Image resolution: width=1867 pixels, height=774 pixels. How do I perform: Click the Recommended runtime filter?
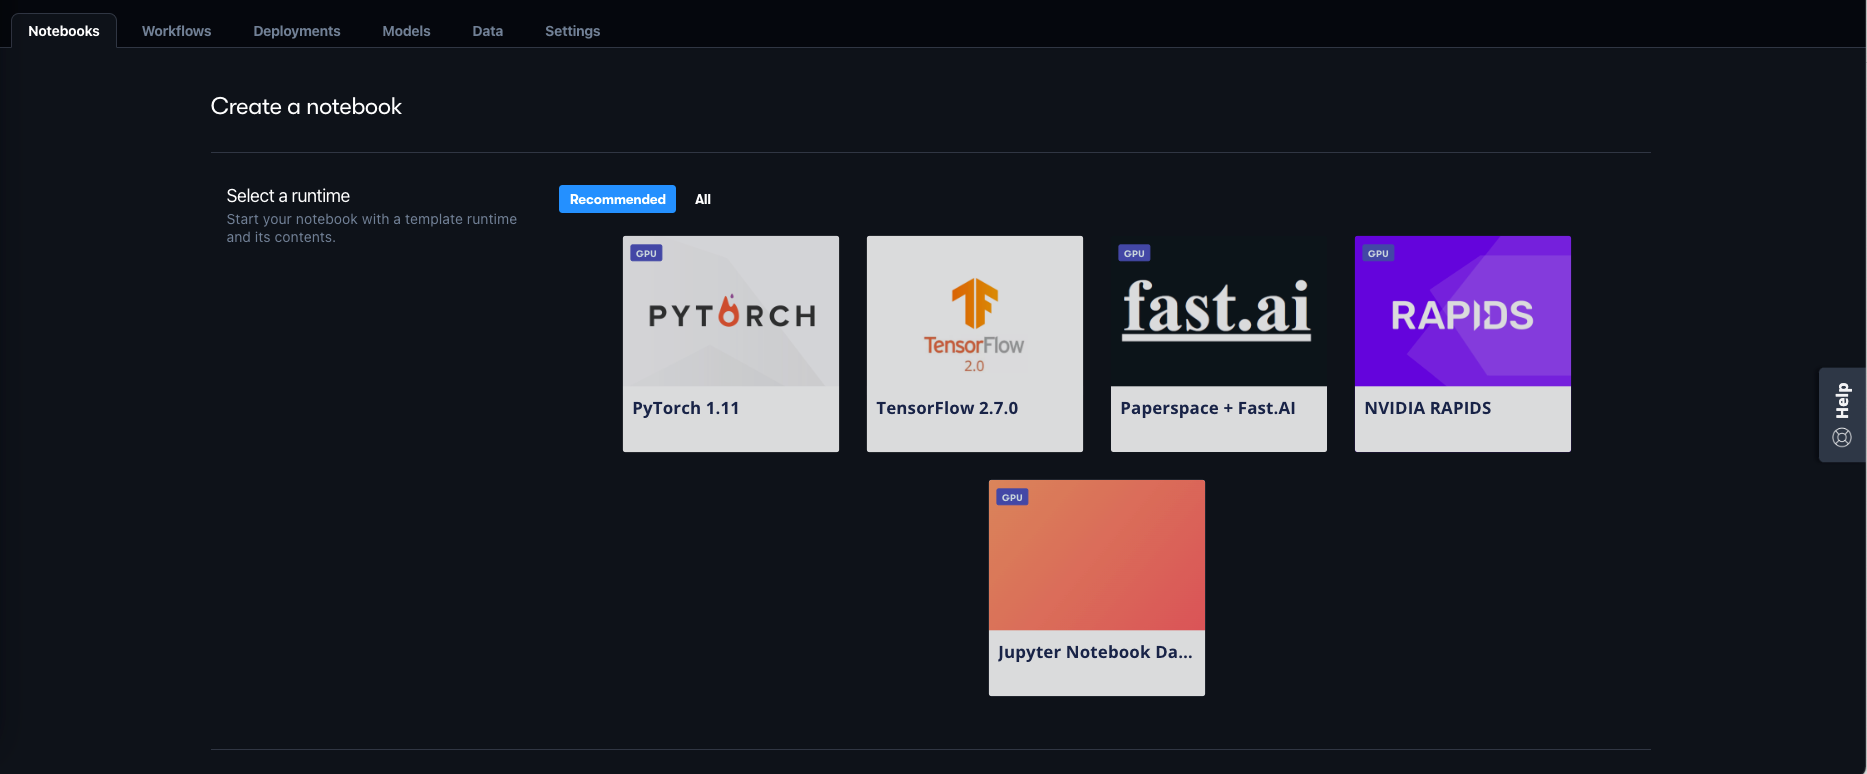617,199
